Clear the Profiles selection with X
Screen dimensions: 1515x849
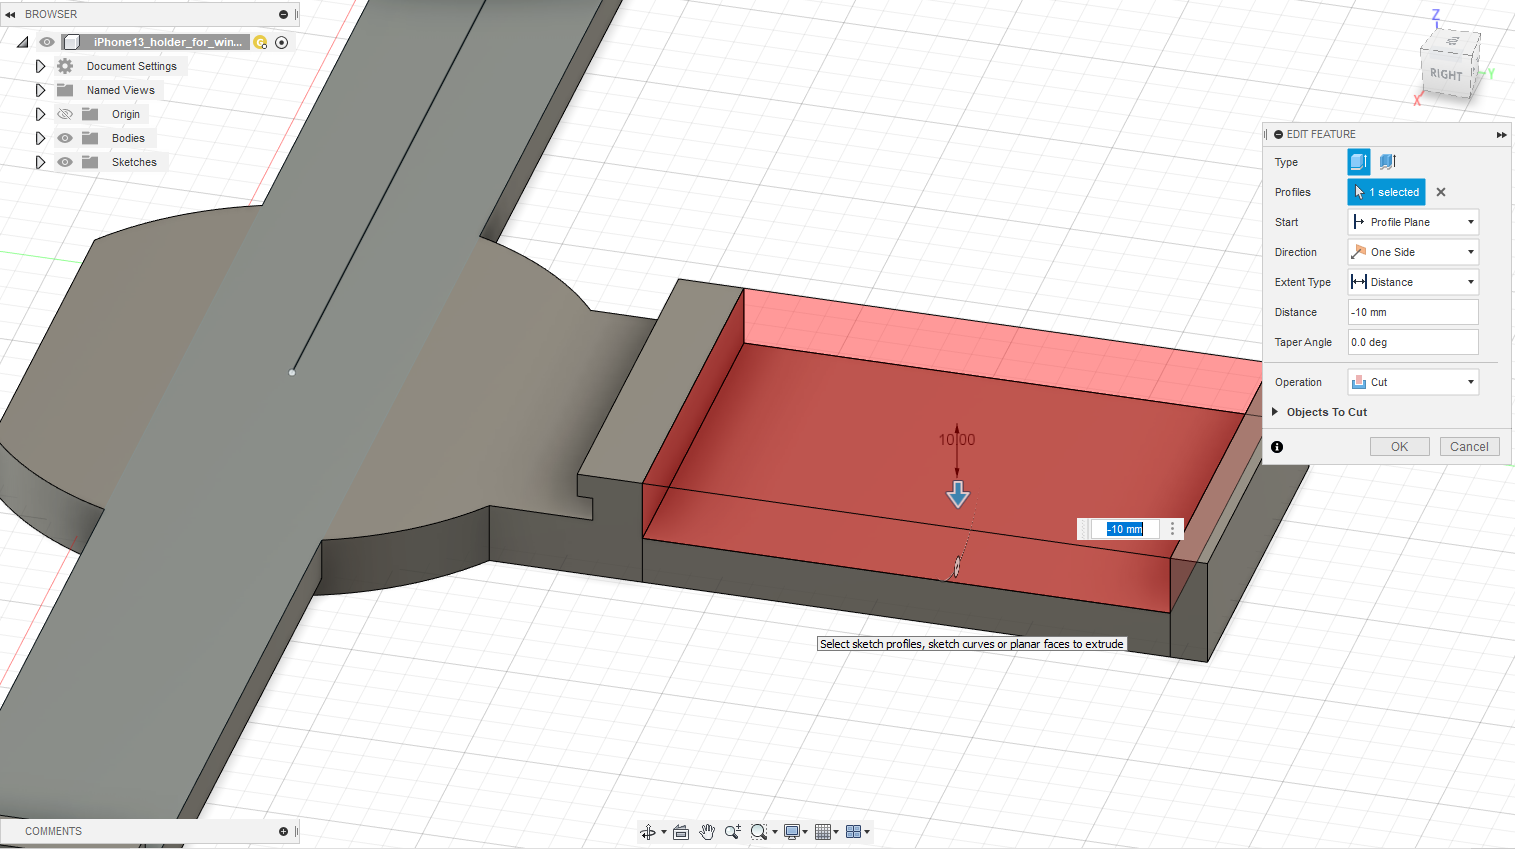[x=1441, y=192]
